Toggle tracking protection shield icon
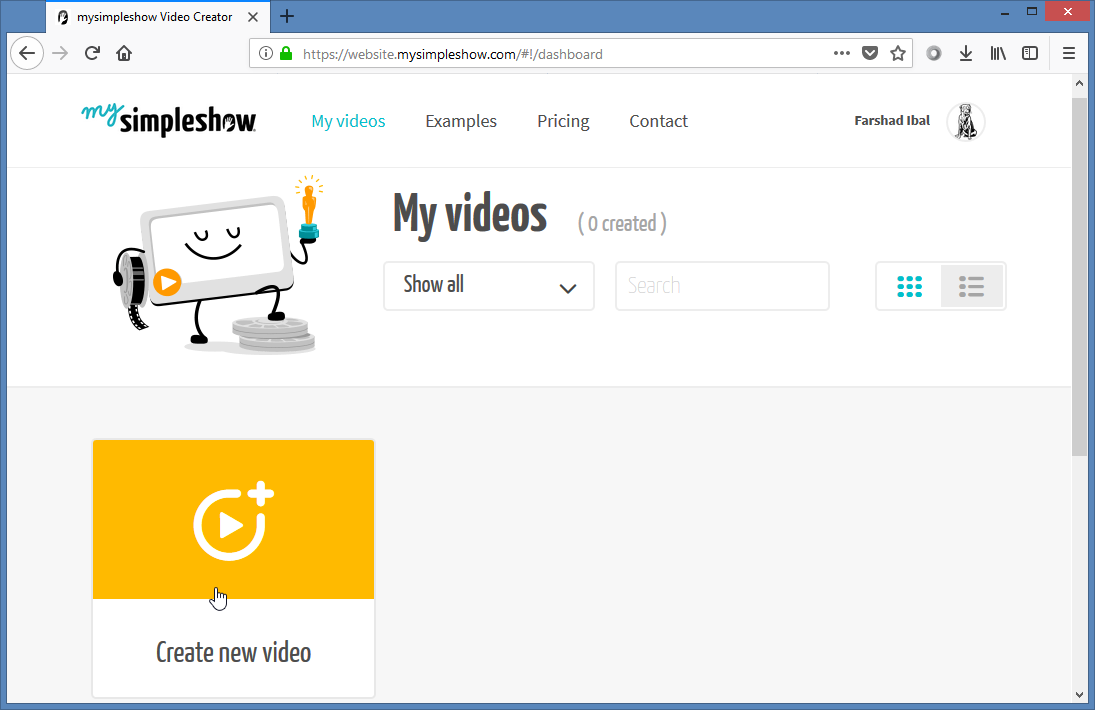This screenshot has height=710, width=1095. (869, 53)
